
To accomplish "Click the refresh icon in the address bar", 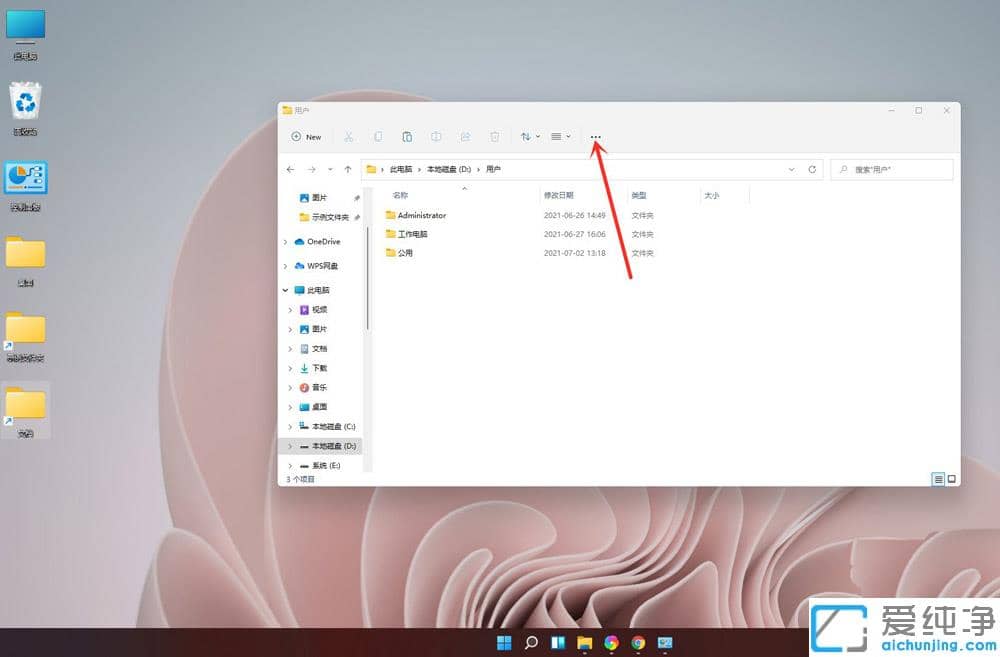I will click(x=810, y=169).
